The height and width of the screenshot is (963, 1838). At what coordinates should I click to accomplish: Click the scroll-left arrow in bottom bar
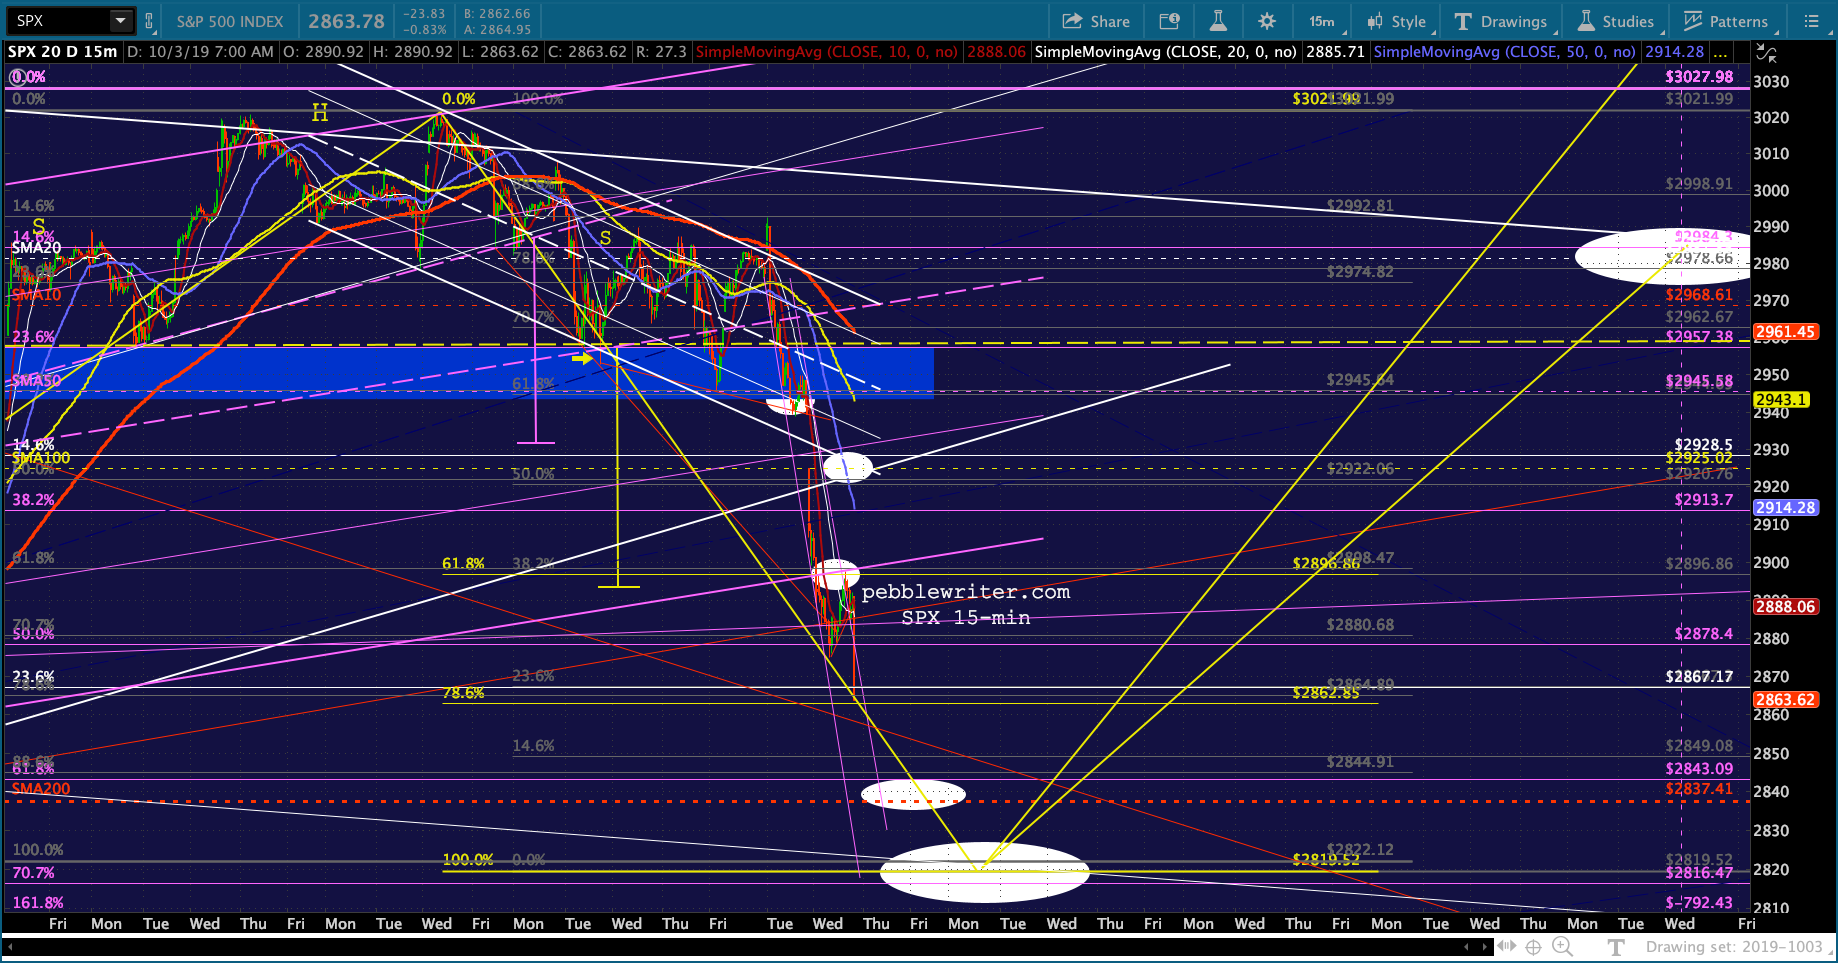tap(1467, 946)
